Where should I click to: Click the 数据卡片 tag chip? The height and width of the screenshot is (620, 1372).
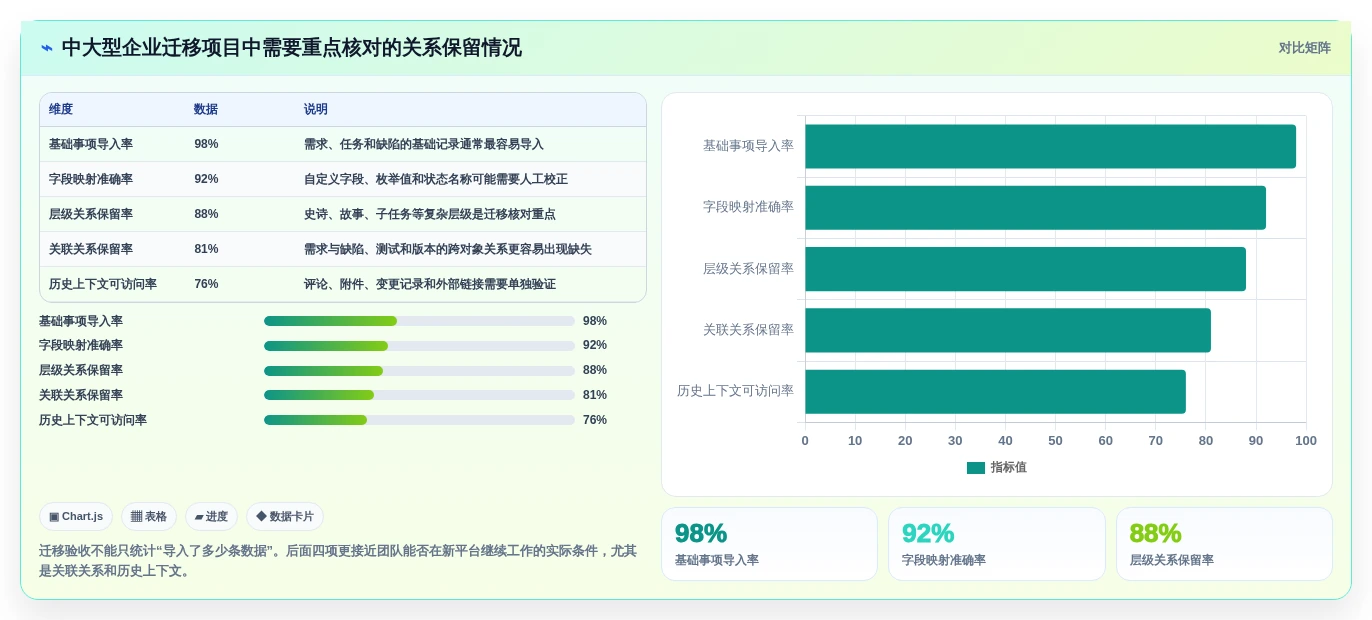pos(285,517)
